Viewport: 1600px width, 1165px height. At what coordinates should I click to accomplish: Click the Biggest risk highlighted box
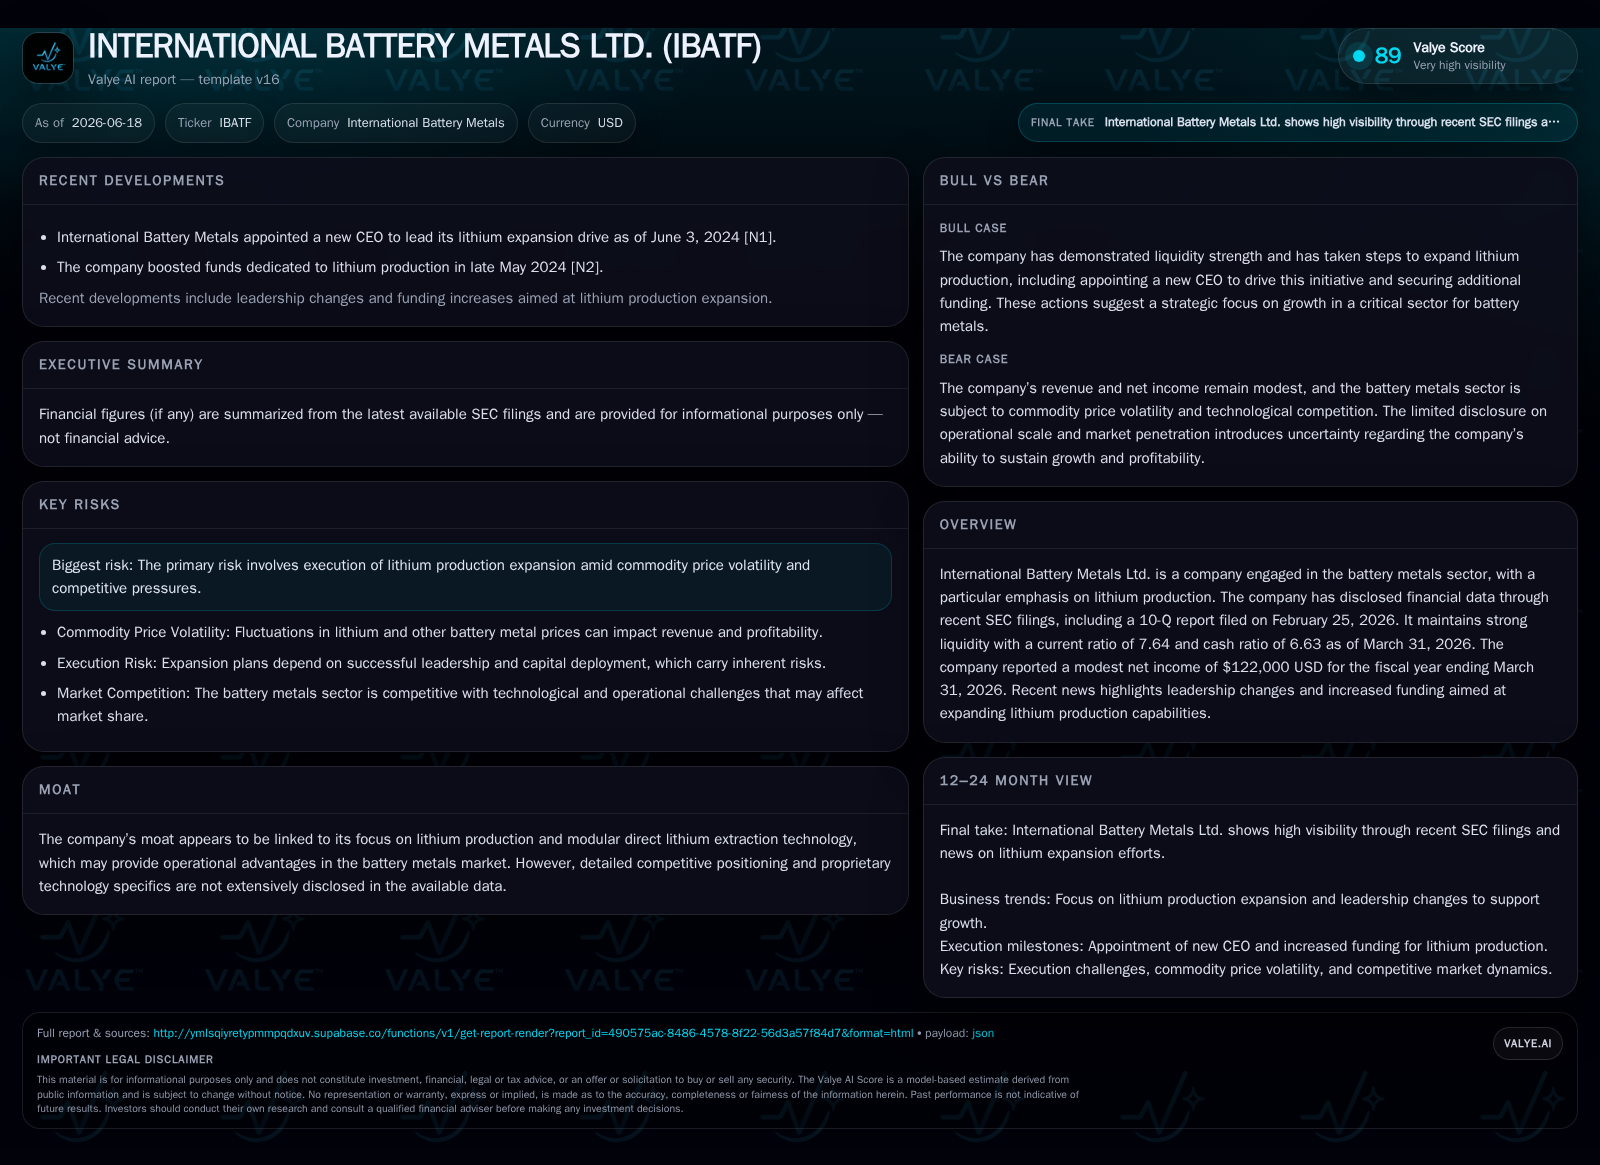pyautogui.click(x=465, y=577)
